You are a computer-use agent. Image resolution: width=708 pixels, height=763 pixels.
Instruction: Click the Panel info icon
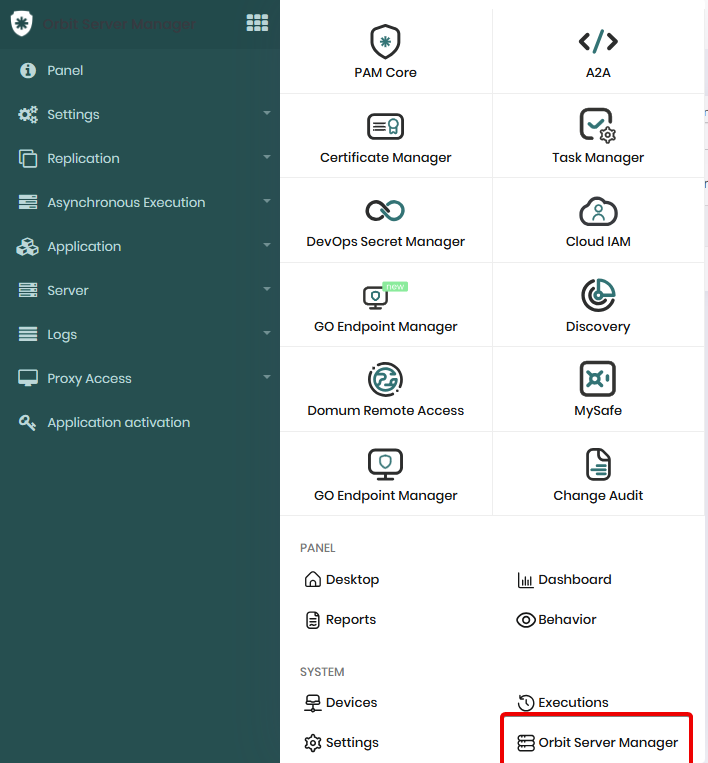pyautogui.click(x=28, y=71)
